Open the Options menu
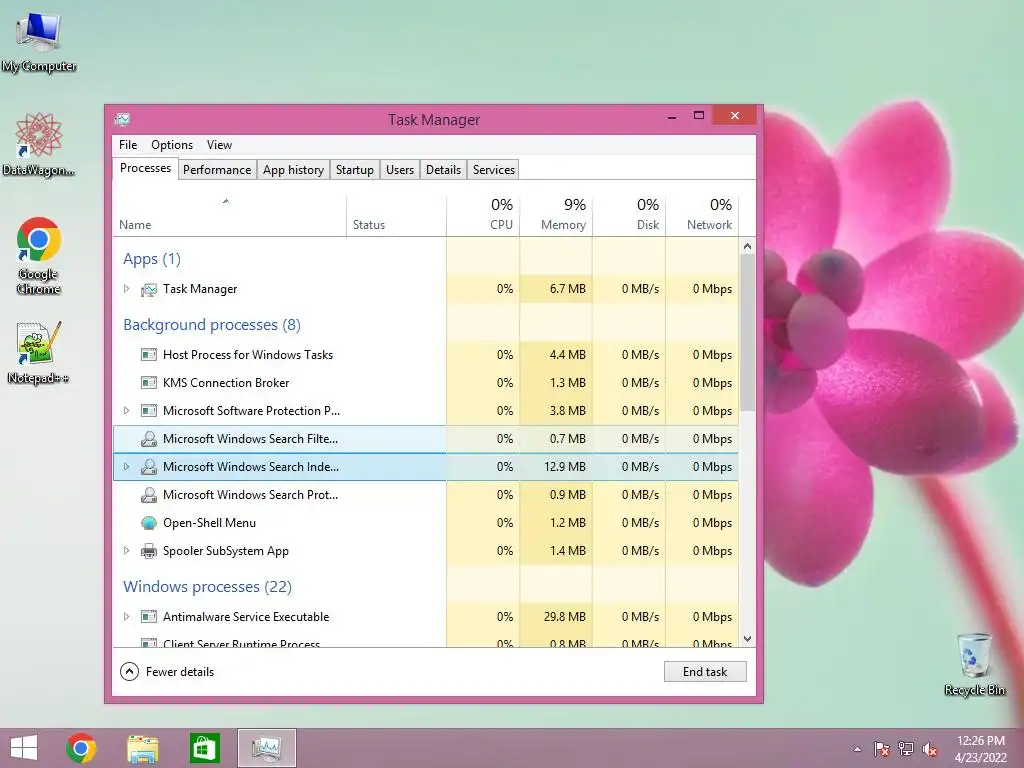This screenshot has width=1024, height=768. (x=172, y=145)
